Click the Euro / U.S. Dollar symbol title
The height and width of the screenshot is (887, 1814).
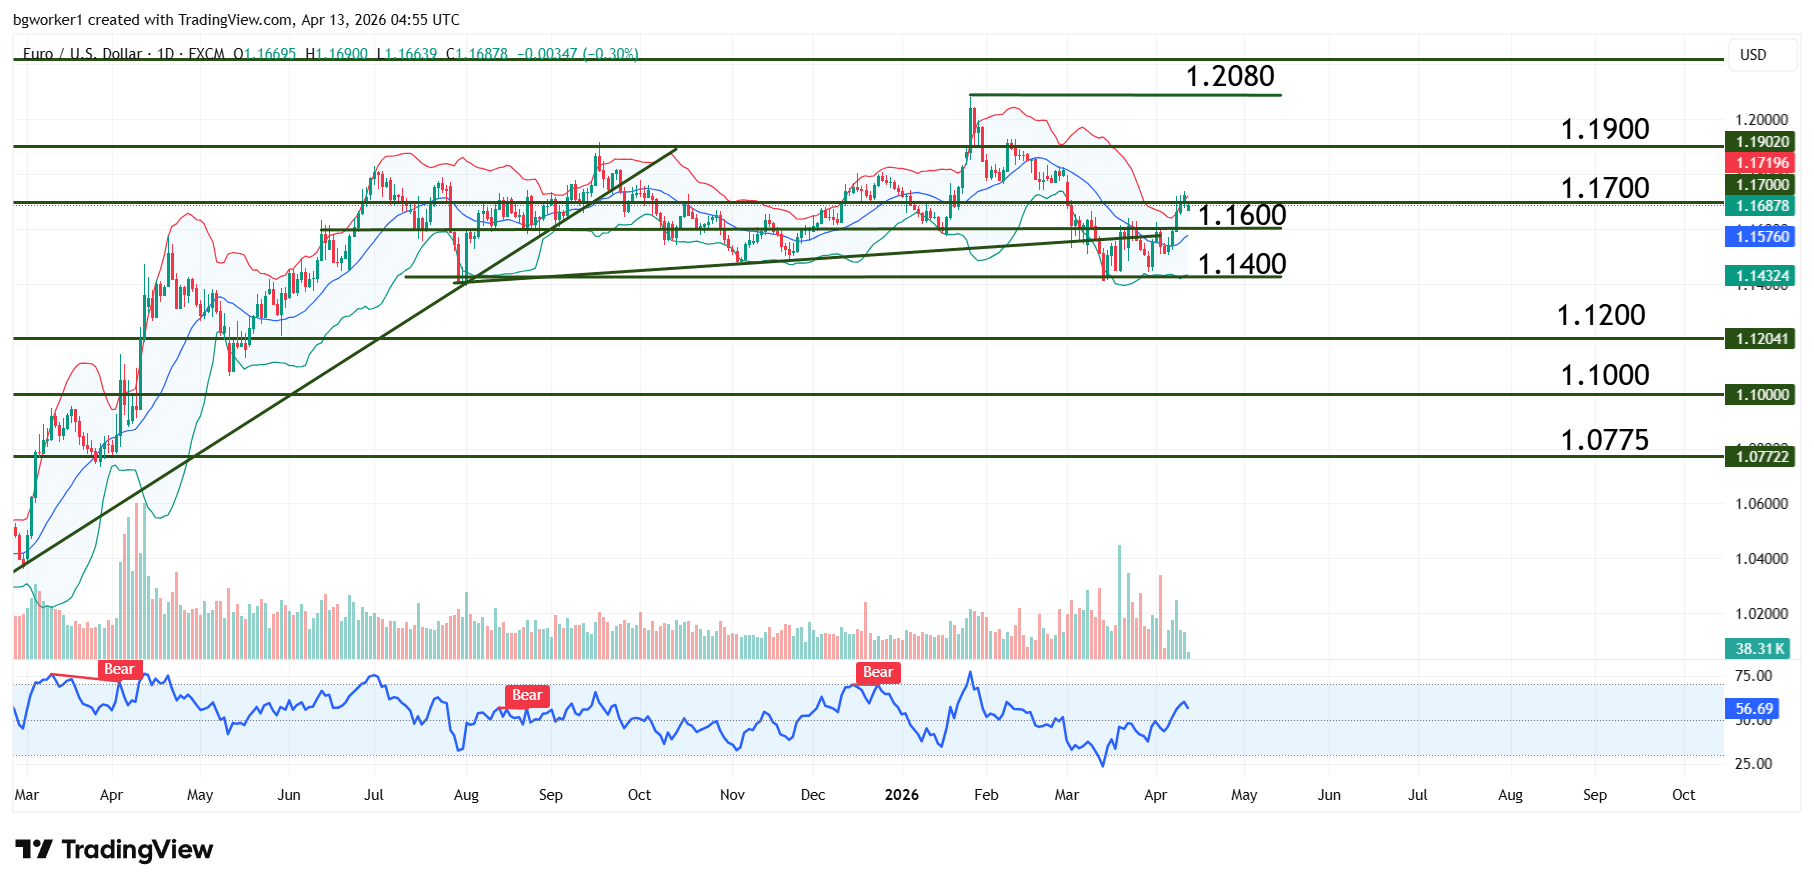pos(82,54)
